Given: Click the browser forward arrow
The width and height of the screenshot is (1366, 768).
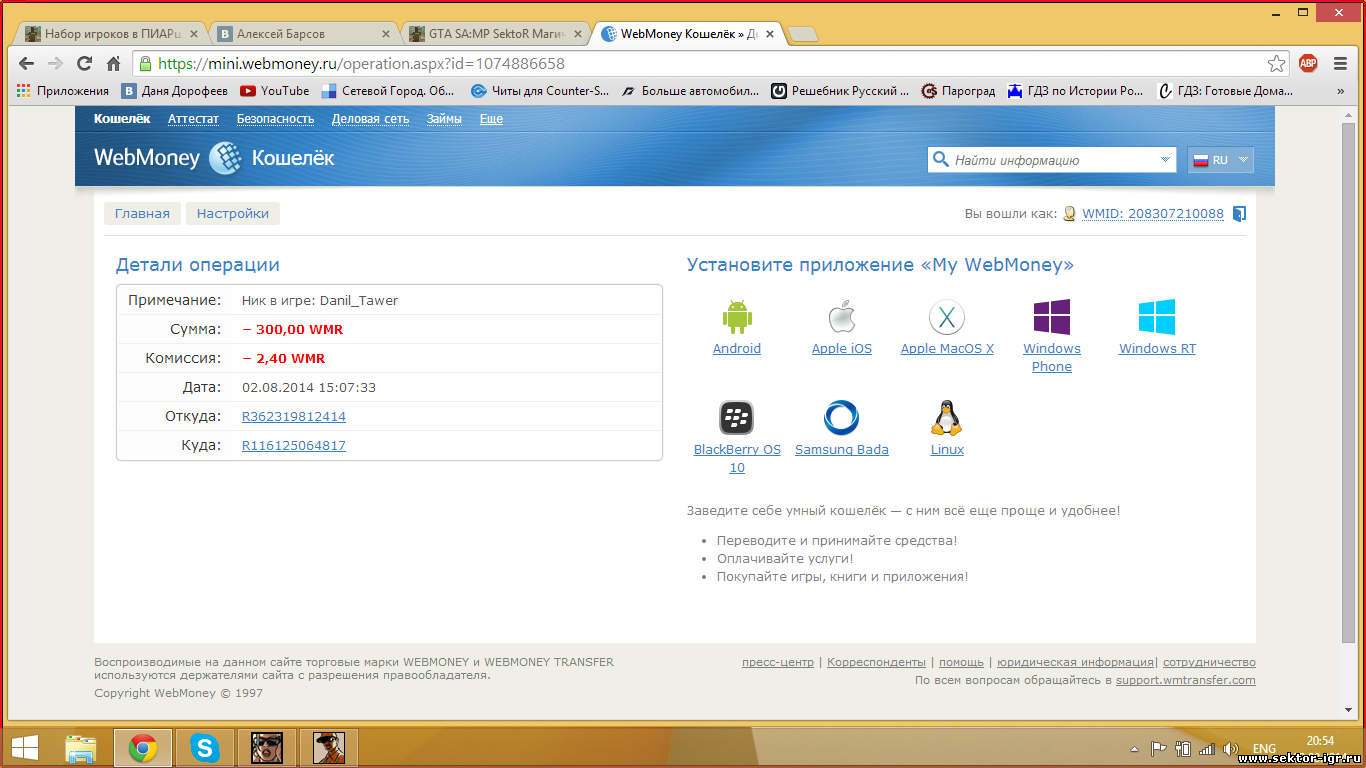Looking at the screenshot, I should point(56,63).
